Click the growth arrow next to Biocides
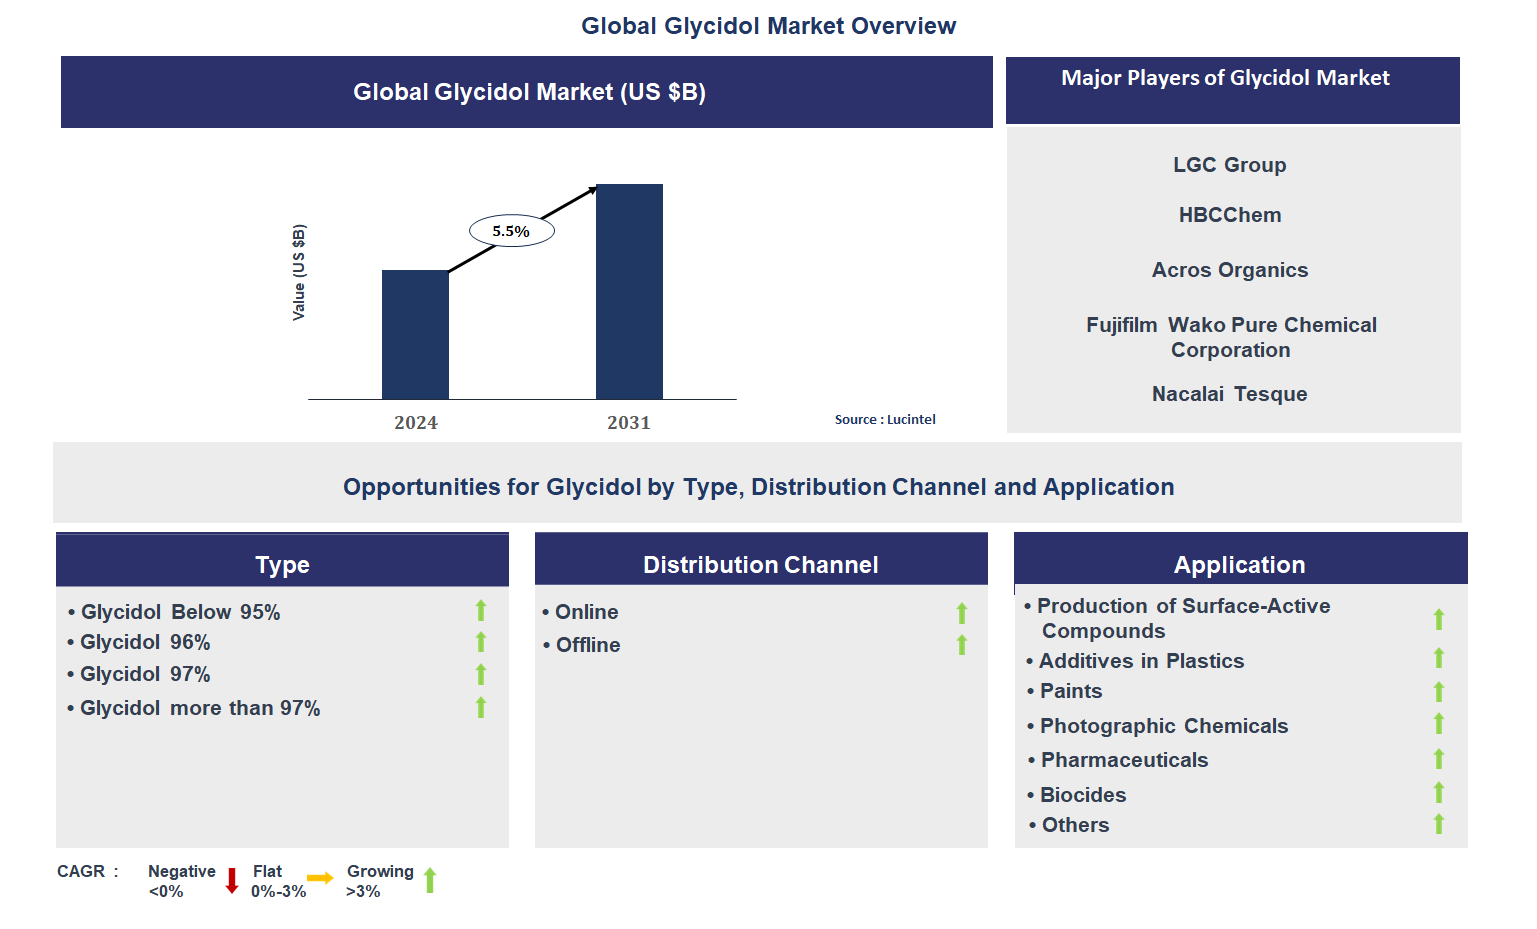The width and height of the screenshot is (1537, 929). click(x=1439, y=793)
